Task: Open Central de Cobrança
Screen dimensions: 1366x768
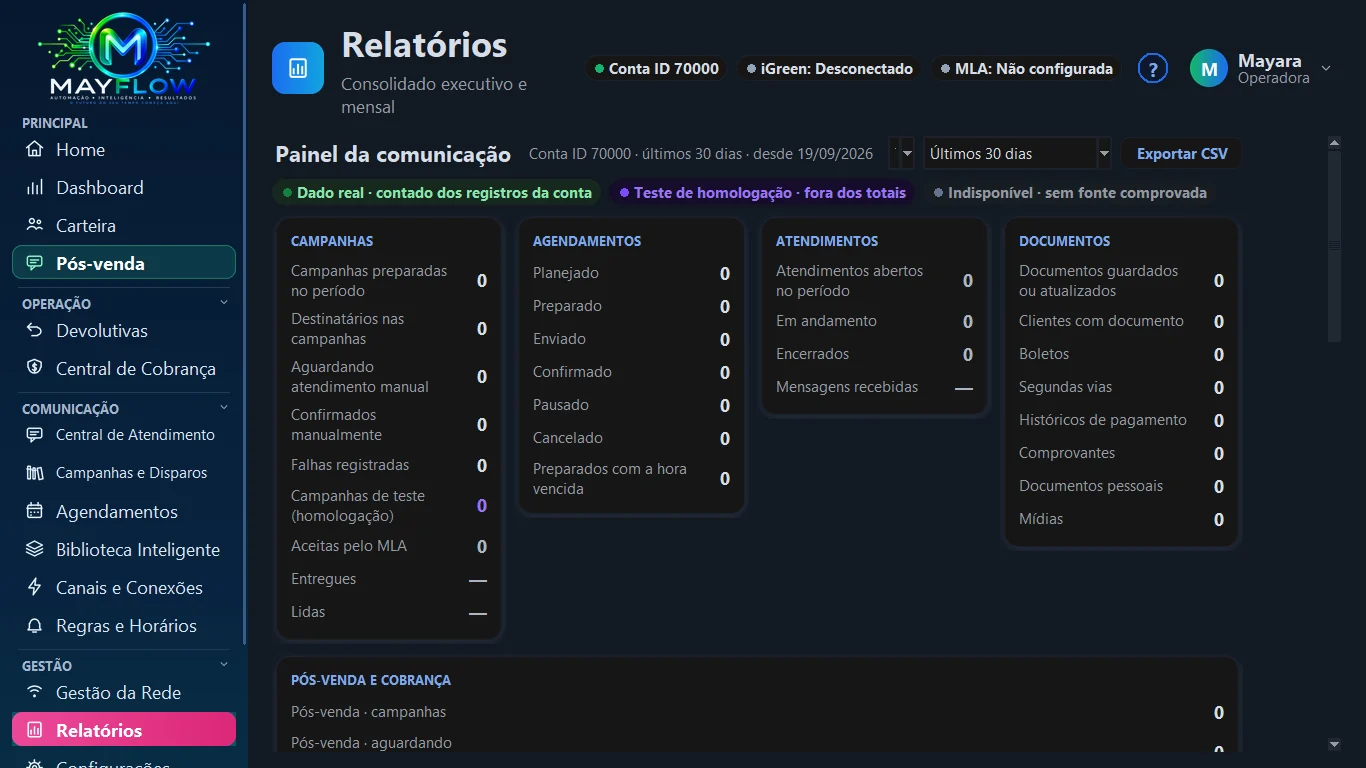Action: coord(124,369)
